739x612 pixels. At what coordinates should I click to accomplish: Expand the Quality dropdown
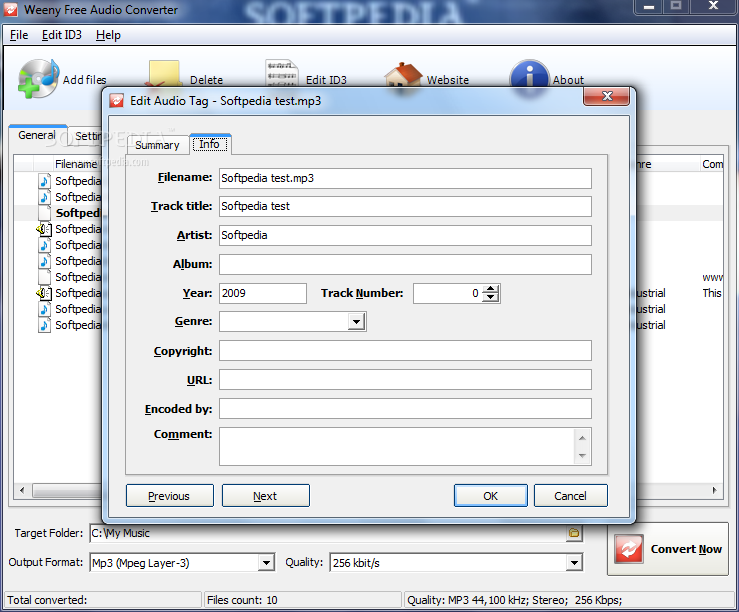coord(574,563)
